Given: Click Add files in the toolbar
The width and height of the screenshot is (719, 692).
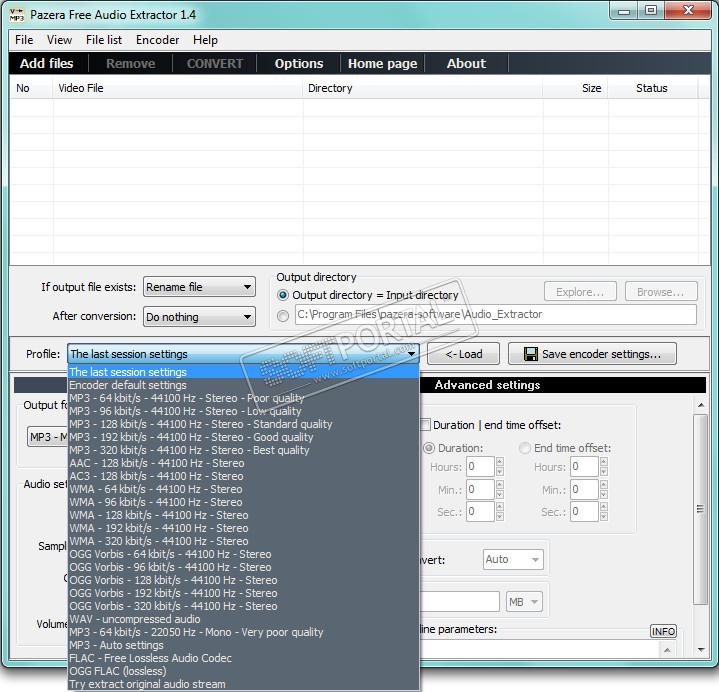Looking at the screenshot, I should tap(46, 63).
